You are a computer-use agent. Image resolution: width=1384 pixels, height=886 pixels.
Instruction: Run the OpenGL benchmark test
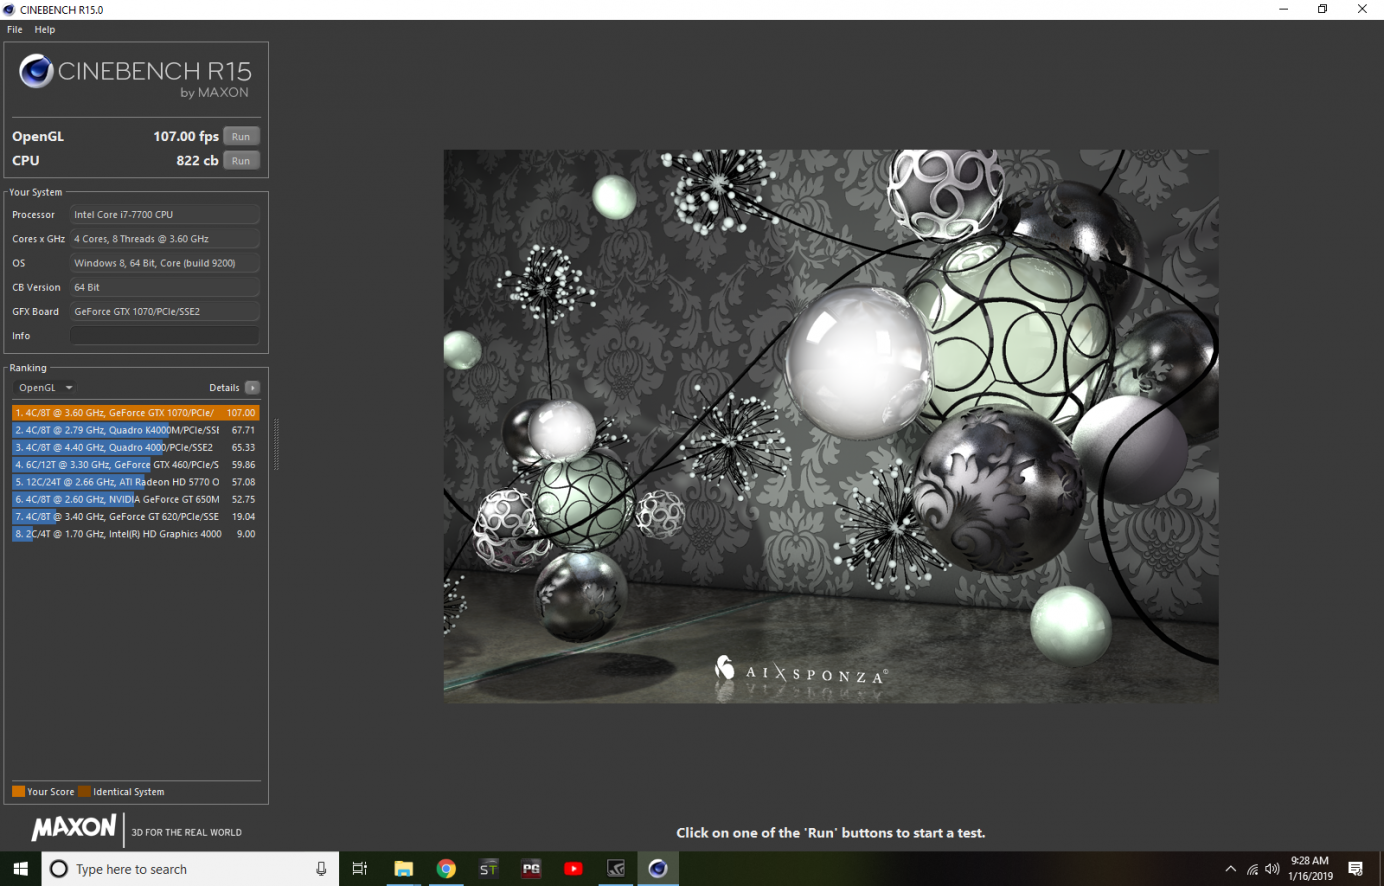[x=241, y=137]
